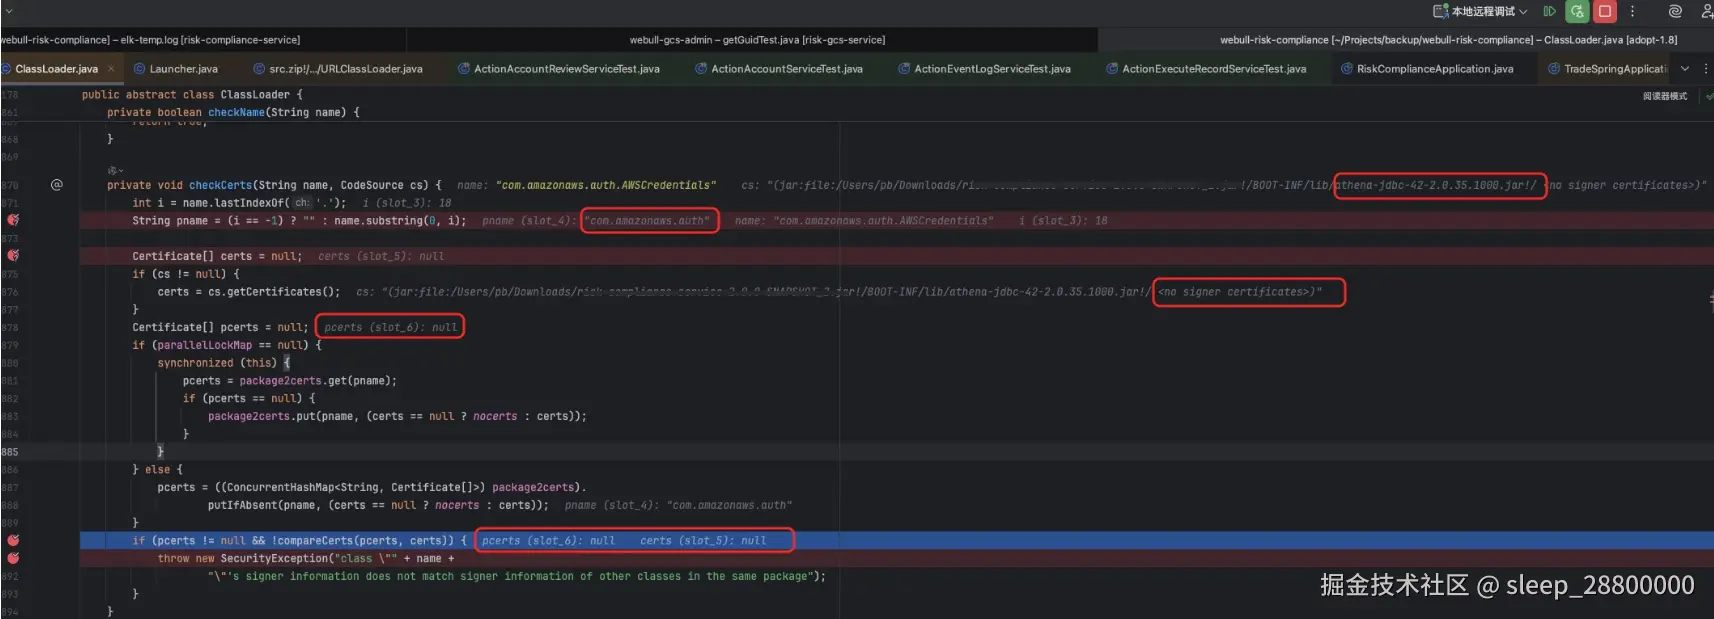Click the 本地远程调试 run configuration icon
The image size is (1714, 619).
click(1441, 11)
